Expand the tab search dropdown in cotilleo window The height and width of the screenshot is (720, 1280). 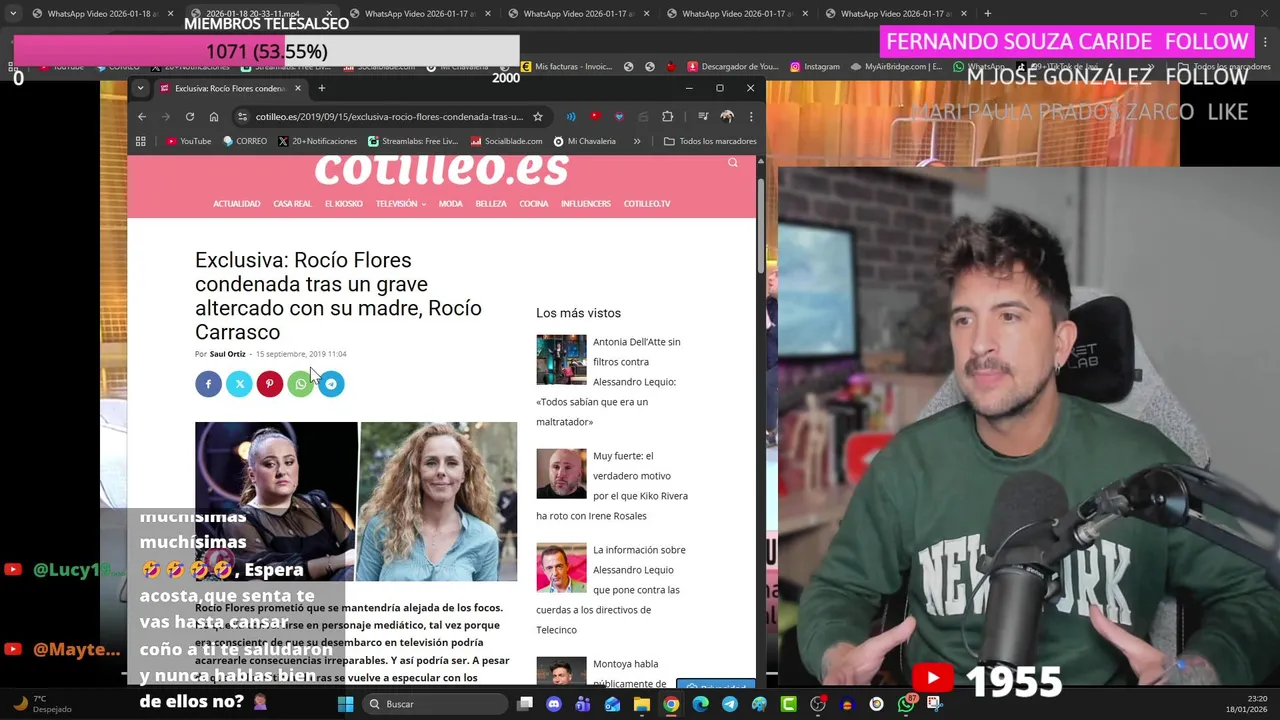[140, 88]
